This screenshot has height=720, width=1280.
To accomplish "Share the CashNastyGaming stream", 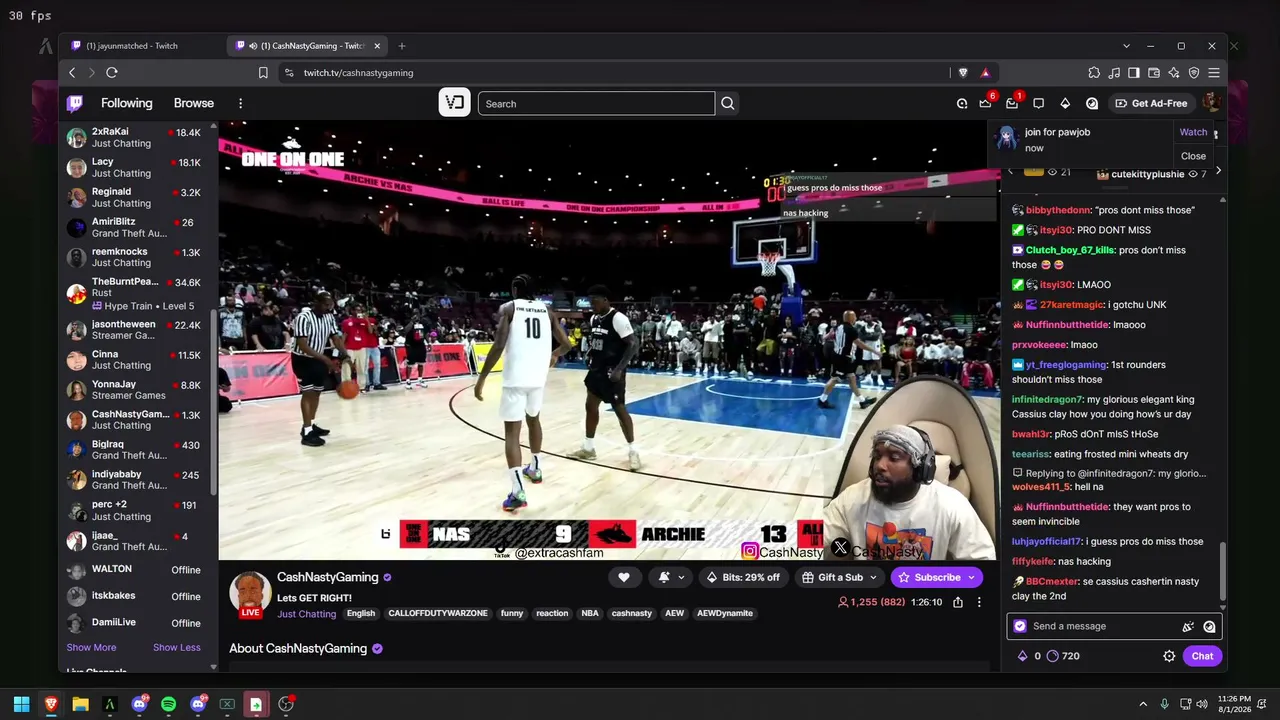I will point(958,602).
